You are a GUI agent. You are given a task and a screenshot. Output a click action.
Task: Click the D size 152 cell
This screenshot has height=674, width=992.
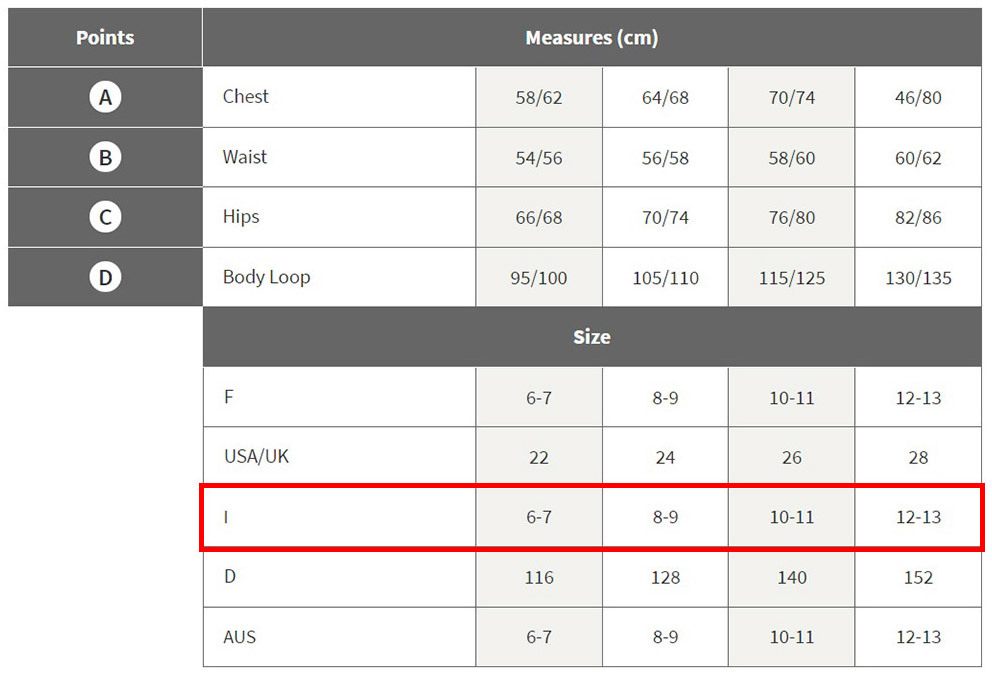(x=918, y=578)
